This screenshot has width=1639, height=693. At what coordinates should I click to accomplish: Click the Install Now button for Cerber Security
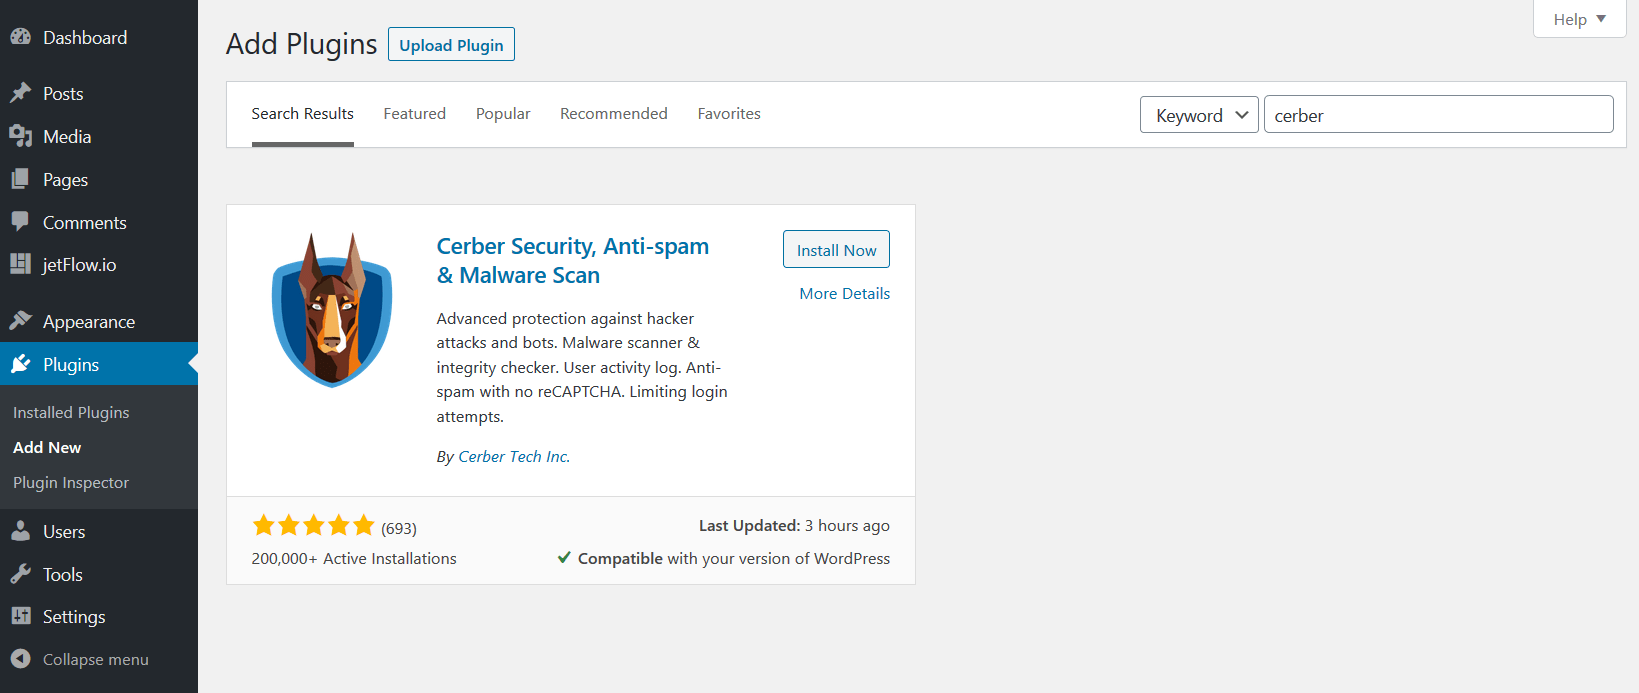pos(836,249)
